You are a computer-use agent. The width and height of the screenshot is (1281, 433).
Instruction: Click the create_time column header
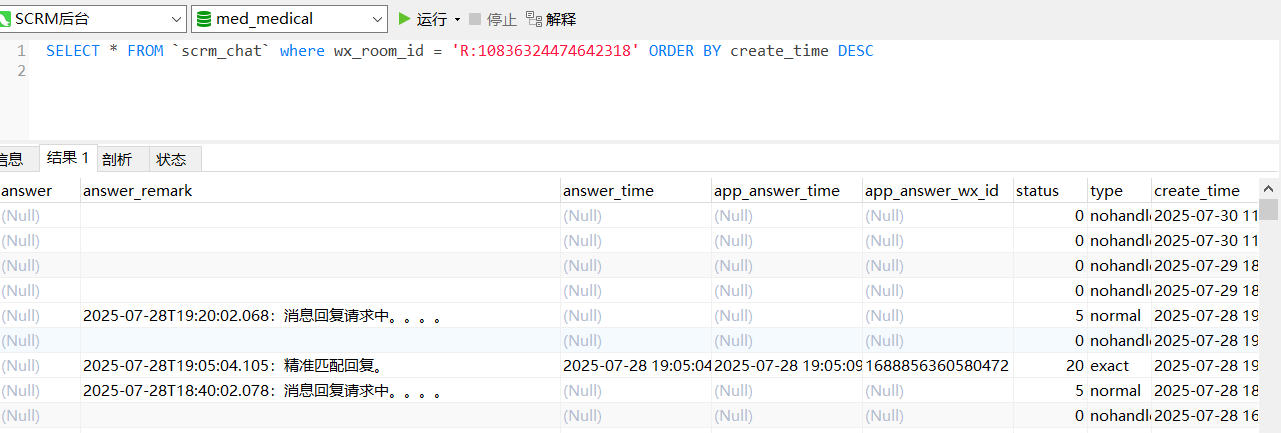click(1196, 190)
